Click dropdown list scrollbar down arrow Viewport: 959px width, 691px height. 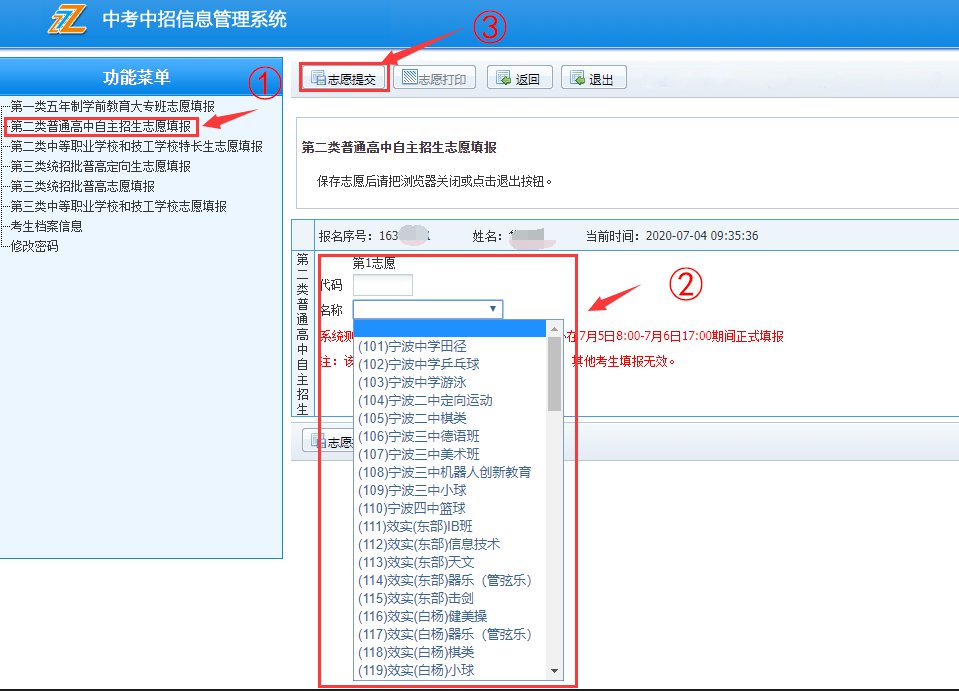coord(554,671)
